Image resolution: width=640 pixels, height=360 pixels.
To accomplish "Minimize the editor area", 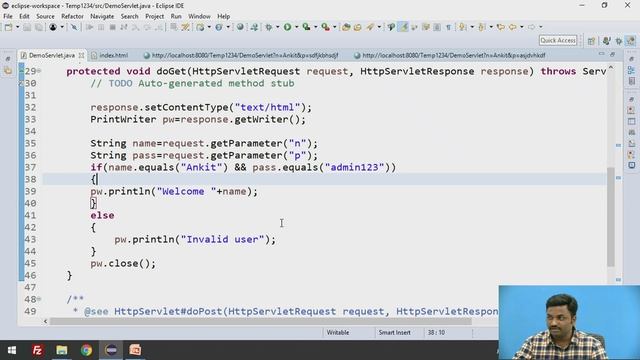I will [601, 54].
